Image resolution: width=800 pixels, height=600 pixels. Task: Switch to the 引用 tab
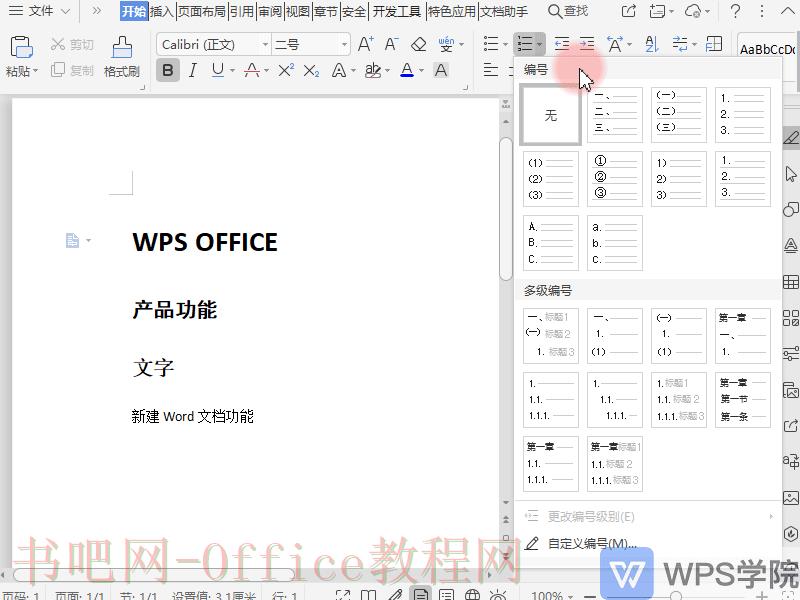(242, 11)
